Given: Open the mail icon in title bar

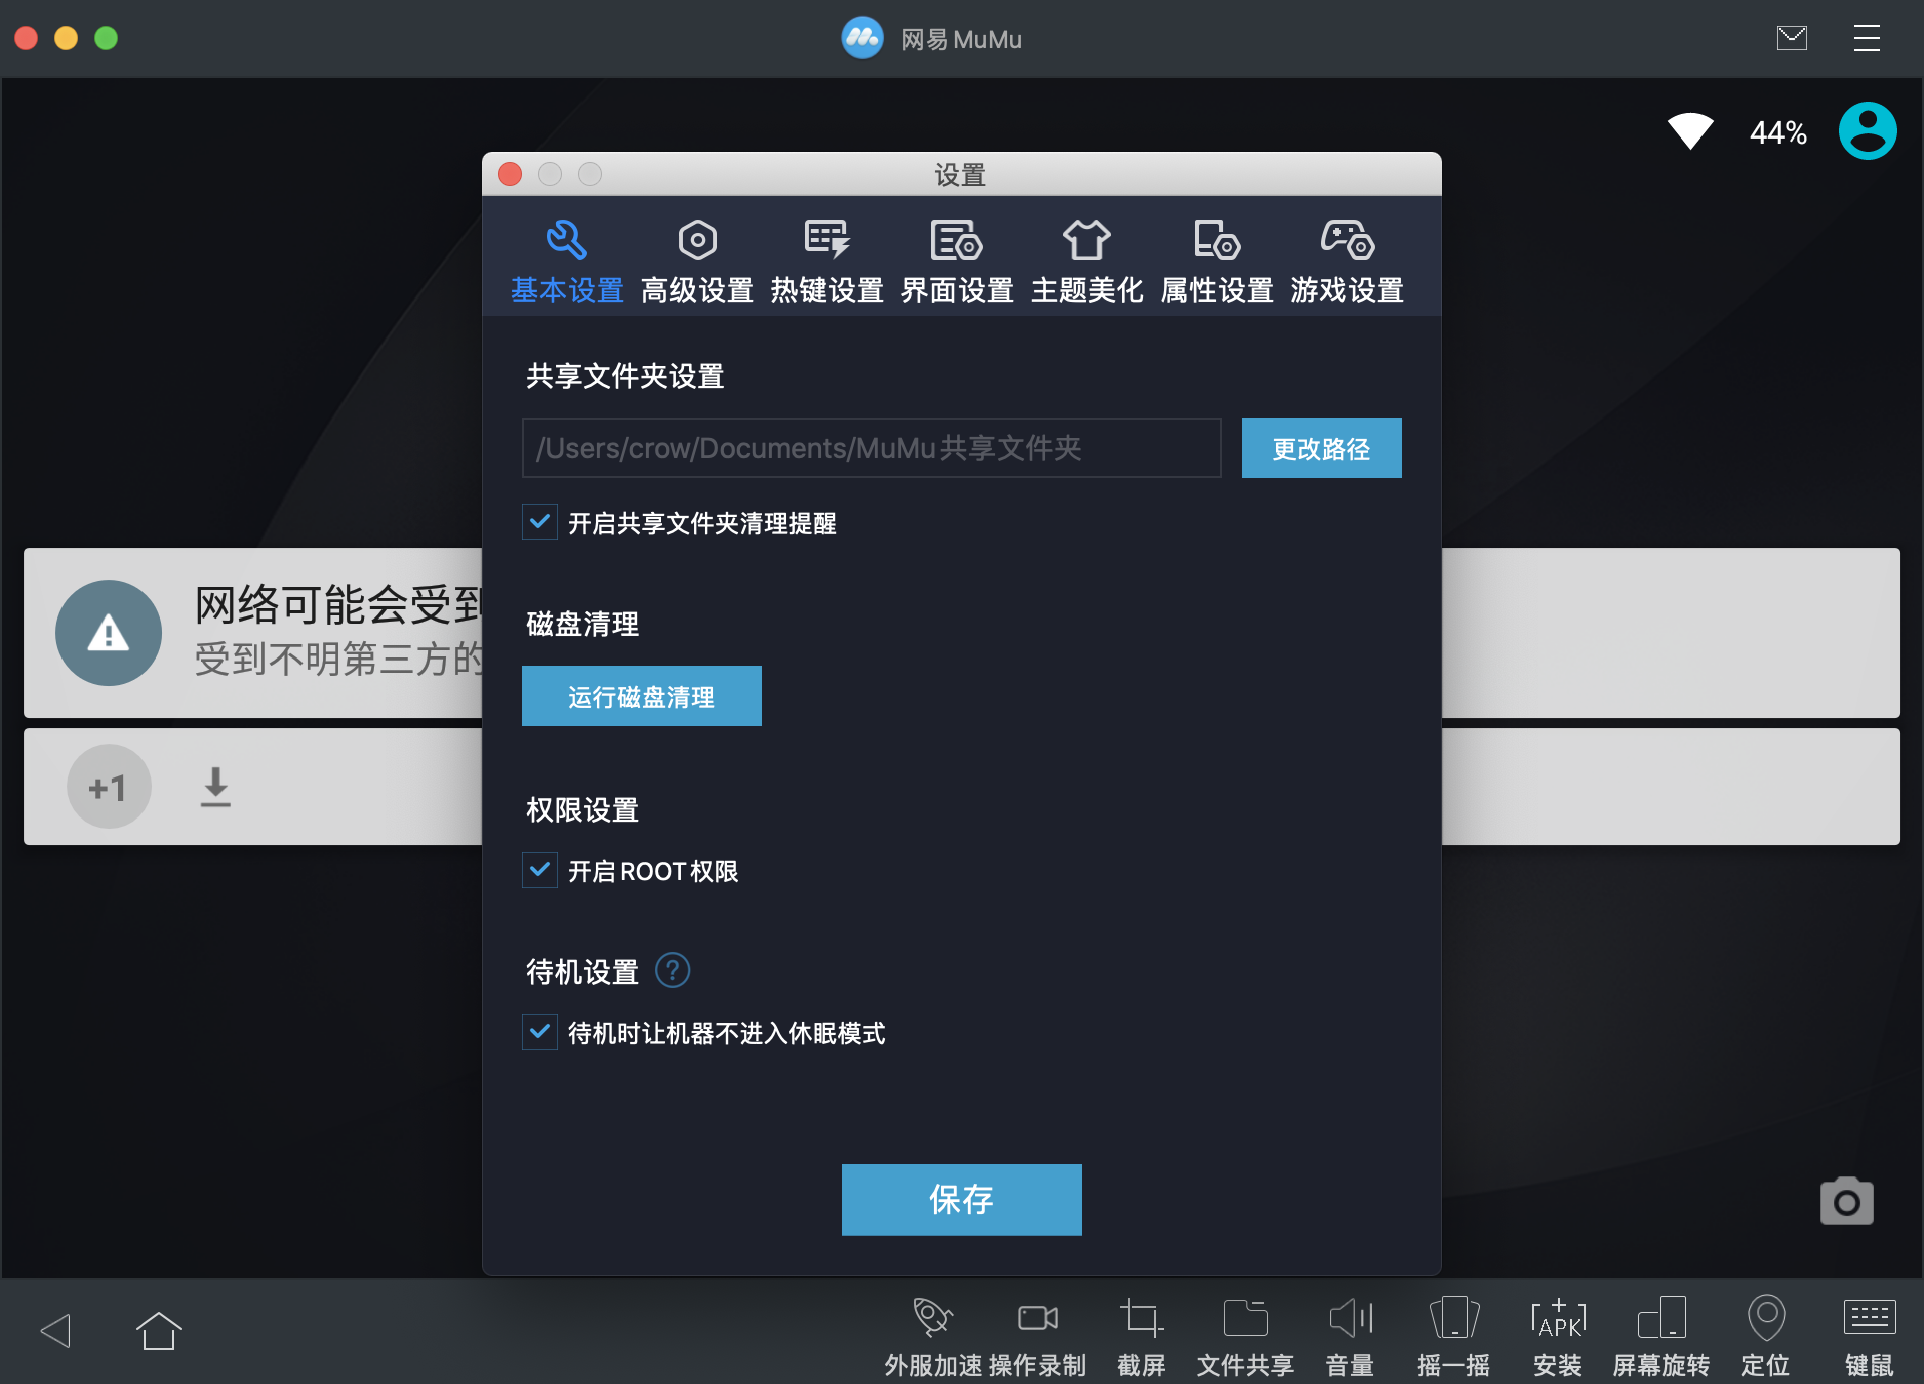Looking at the screenshot, I should tap(1792, 38).
